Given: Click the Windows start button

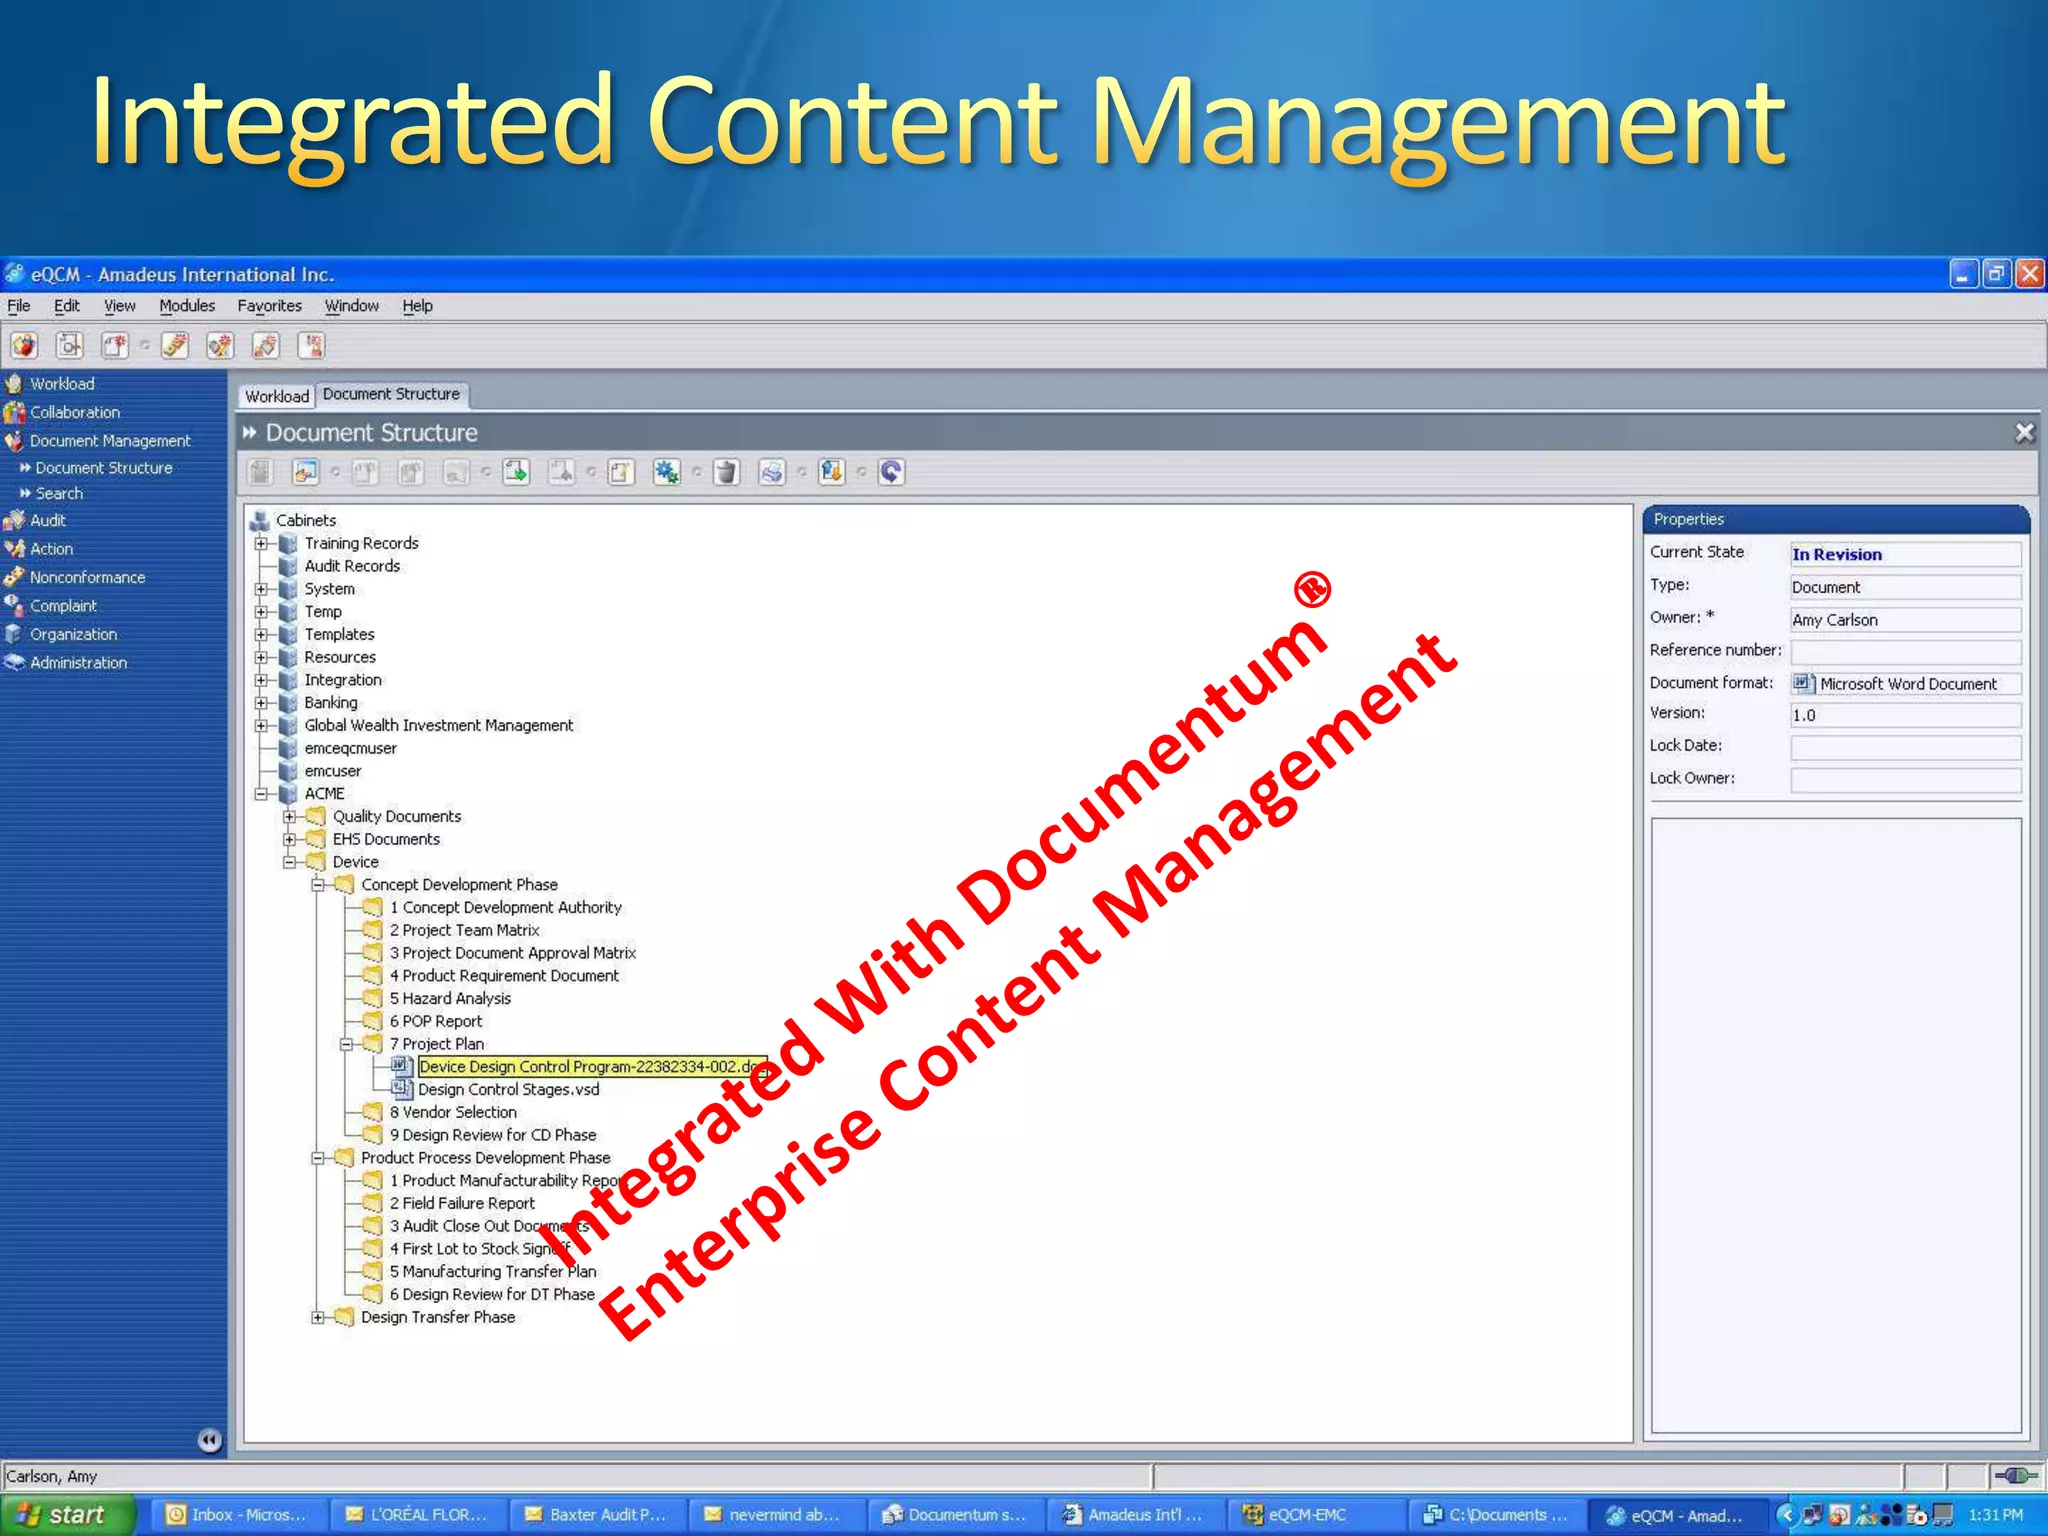Looking at the screenshot, I should coord(67,1515).
